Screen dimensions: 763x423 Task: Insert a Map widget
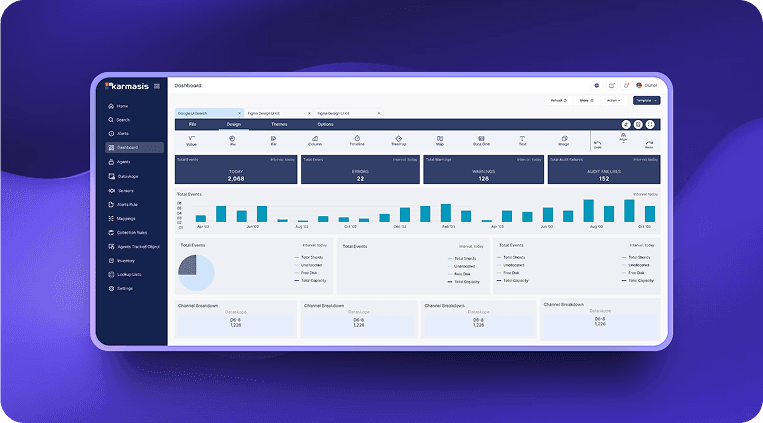[439, 140]
